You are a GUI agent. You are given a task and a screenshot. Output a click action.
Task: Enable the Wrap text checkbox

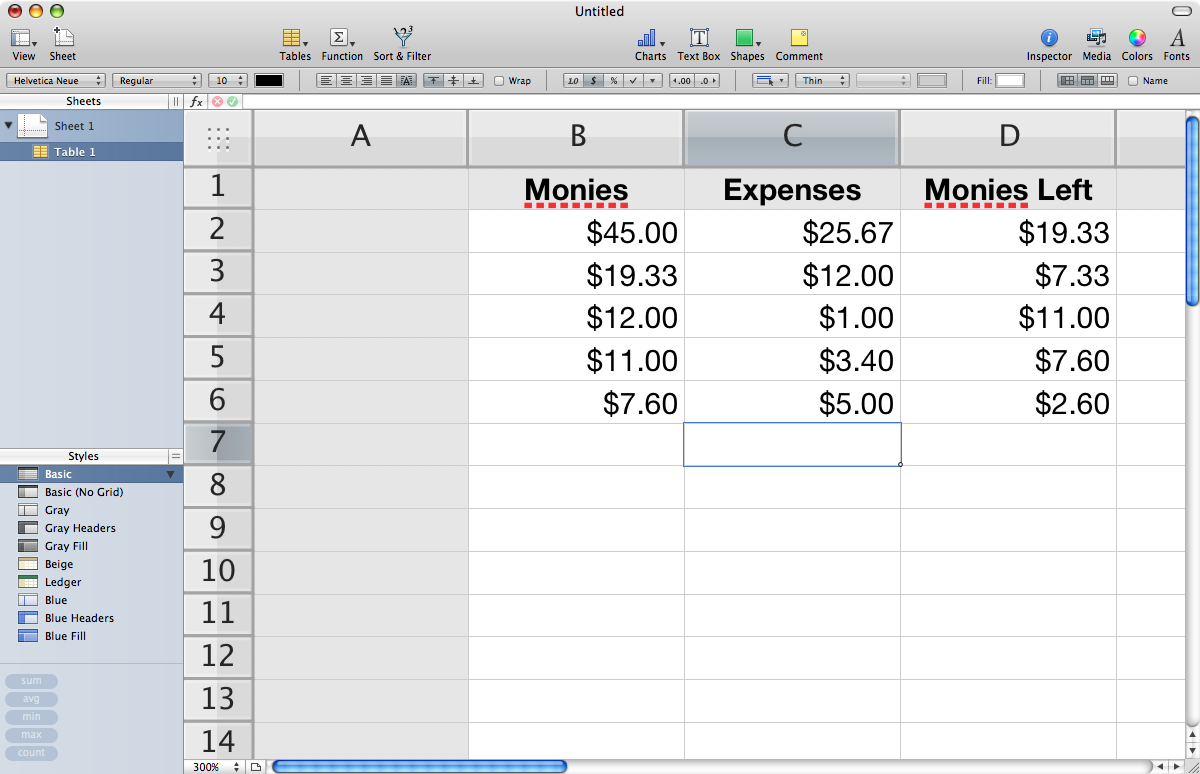coord(500,81)
